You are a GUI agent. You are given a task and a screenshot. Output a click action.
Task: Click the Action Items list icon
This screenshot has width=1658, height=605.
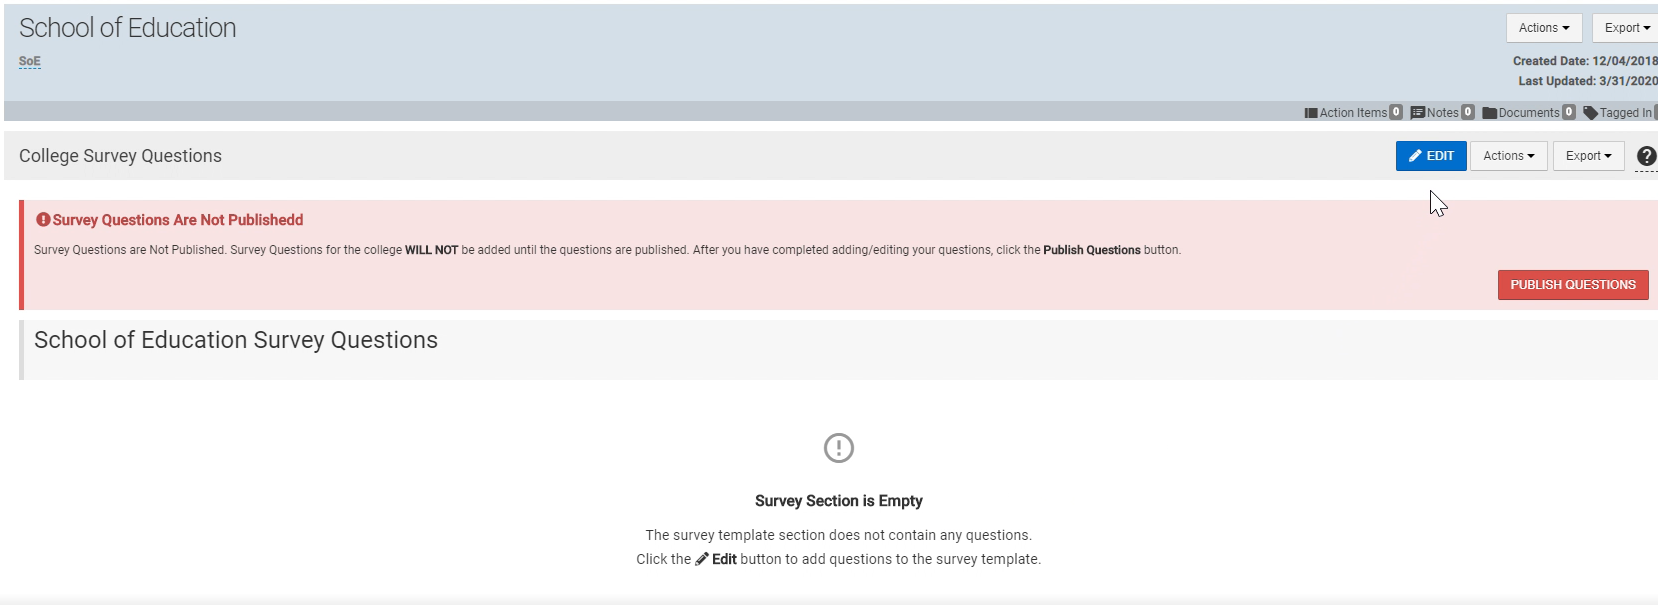[1311, 113]
